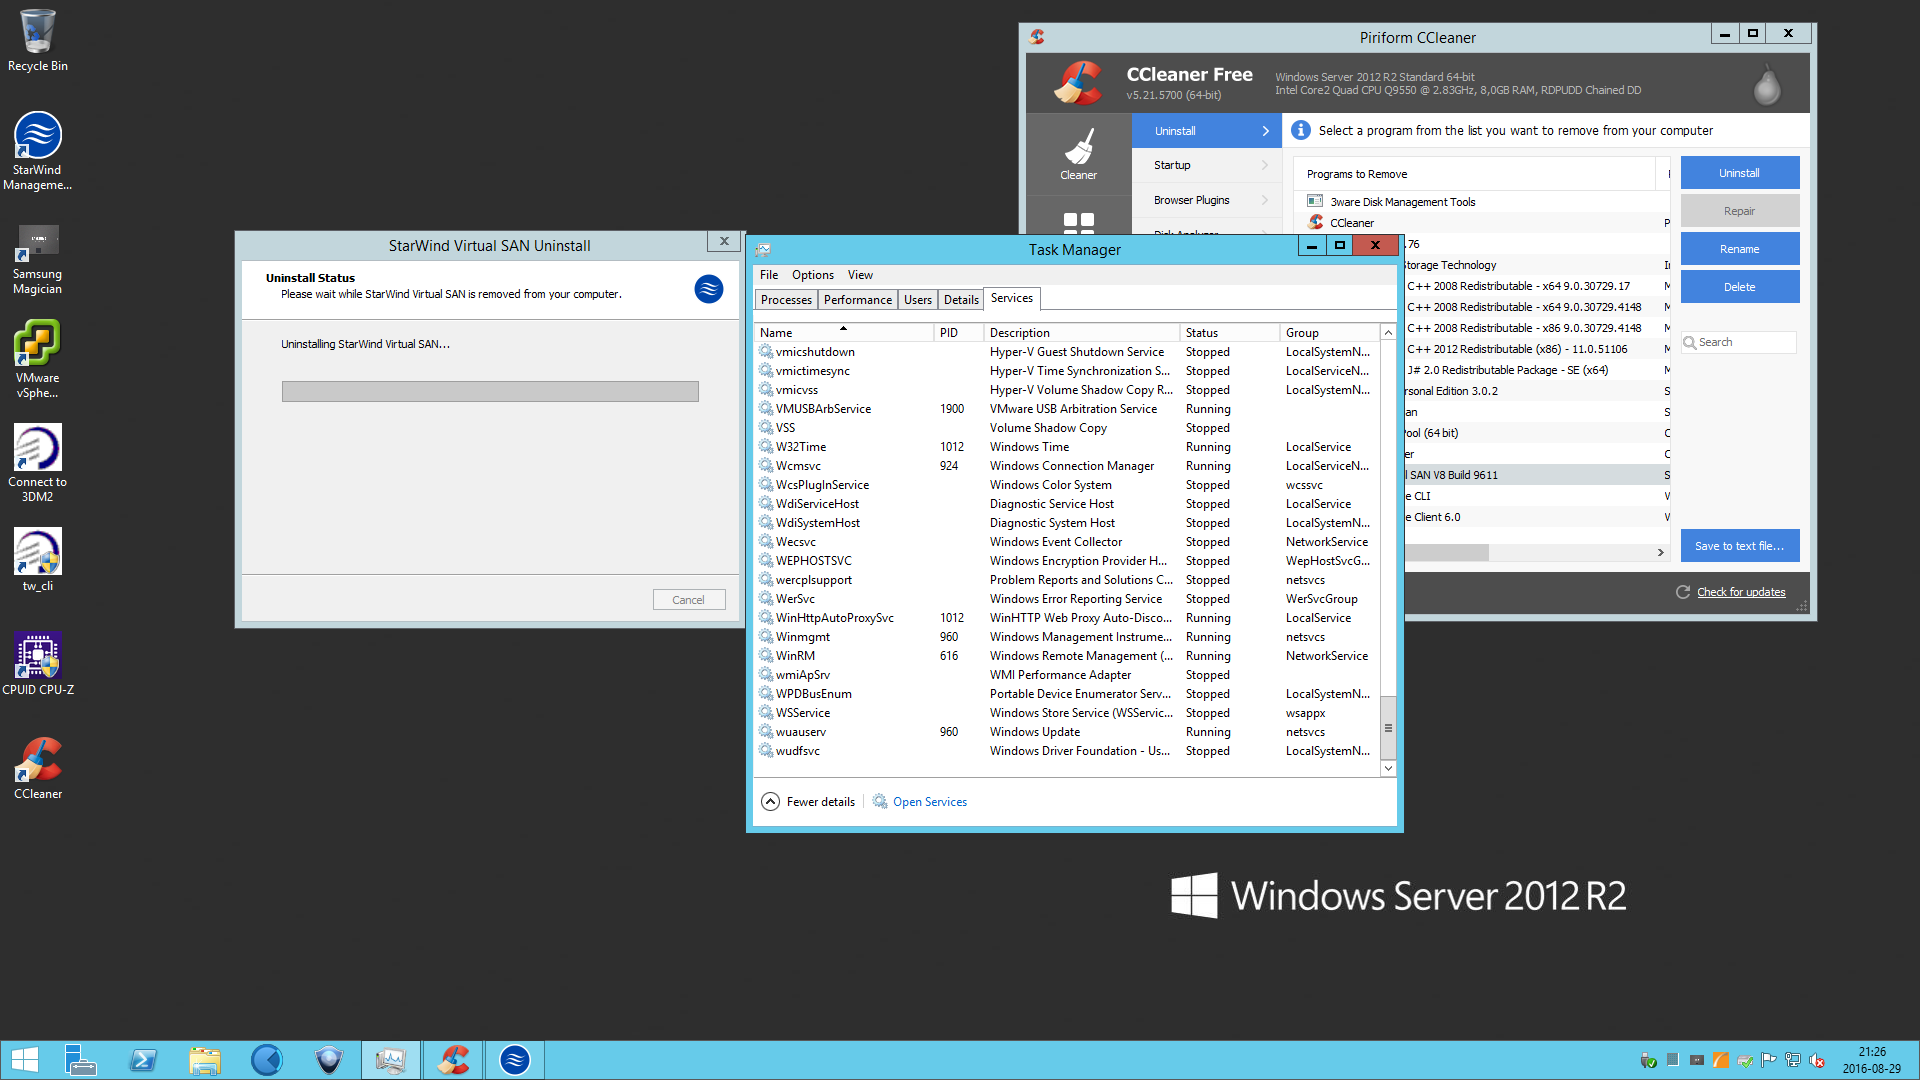
Task: Click the services list scroll-up arrow
Action: pyautogui.click(x=1388, y=332)
